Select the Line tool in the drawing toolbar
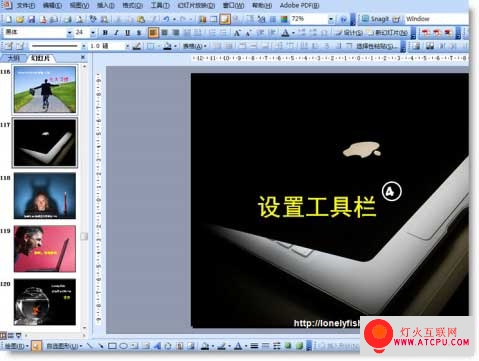479x361 pixels. coord(89,346)
